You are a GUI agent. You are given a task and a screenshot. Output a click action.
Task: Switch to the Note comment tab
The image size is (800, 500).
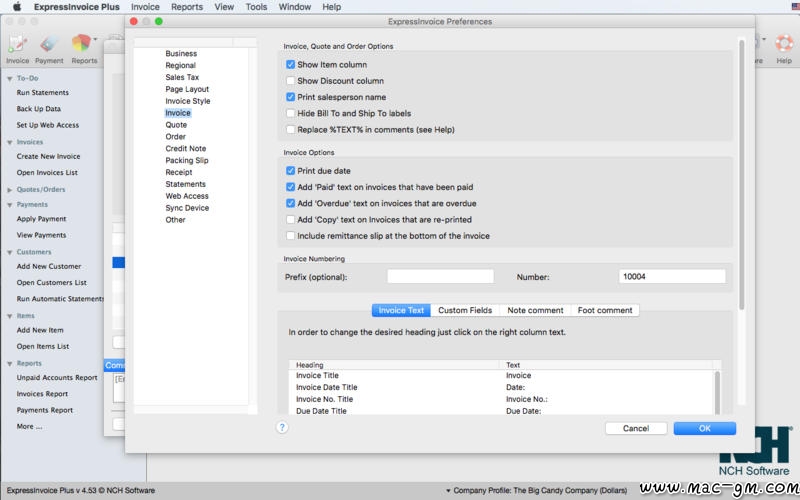[x=535, y=310]
